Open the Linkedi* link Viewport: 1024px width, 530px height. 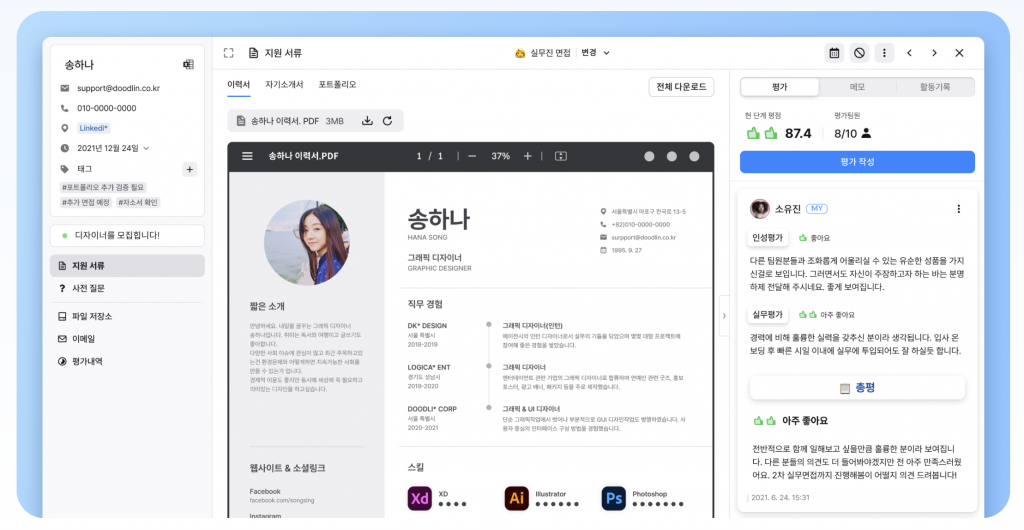[x=93, y=128]
